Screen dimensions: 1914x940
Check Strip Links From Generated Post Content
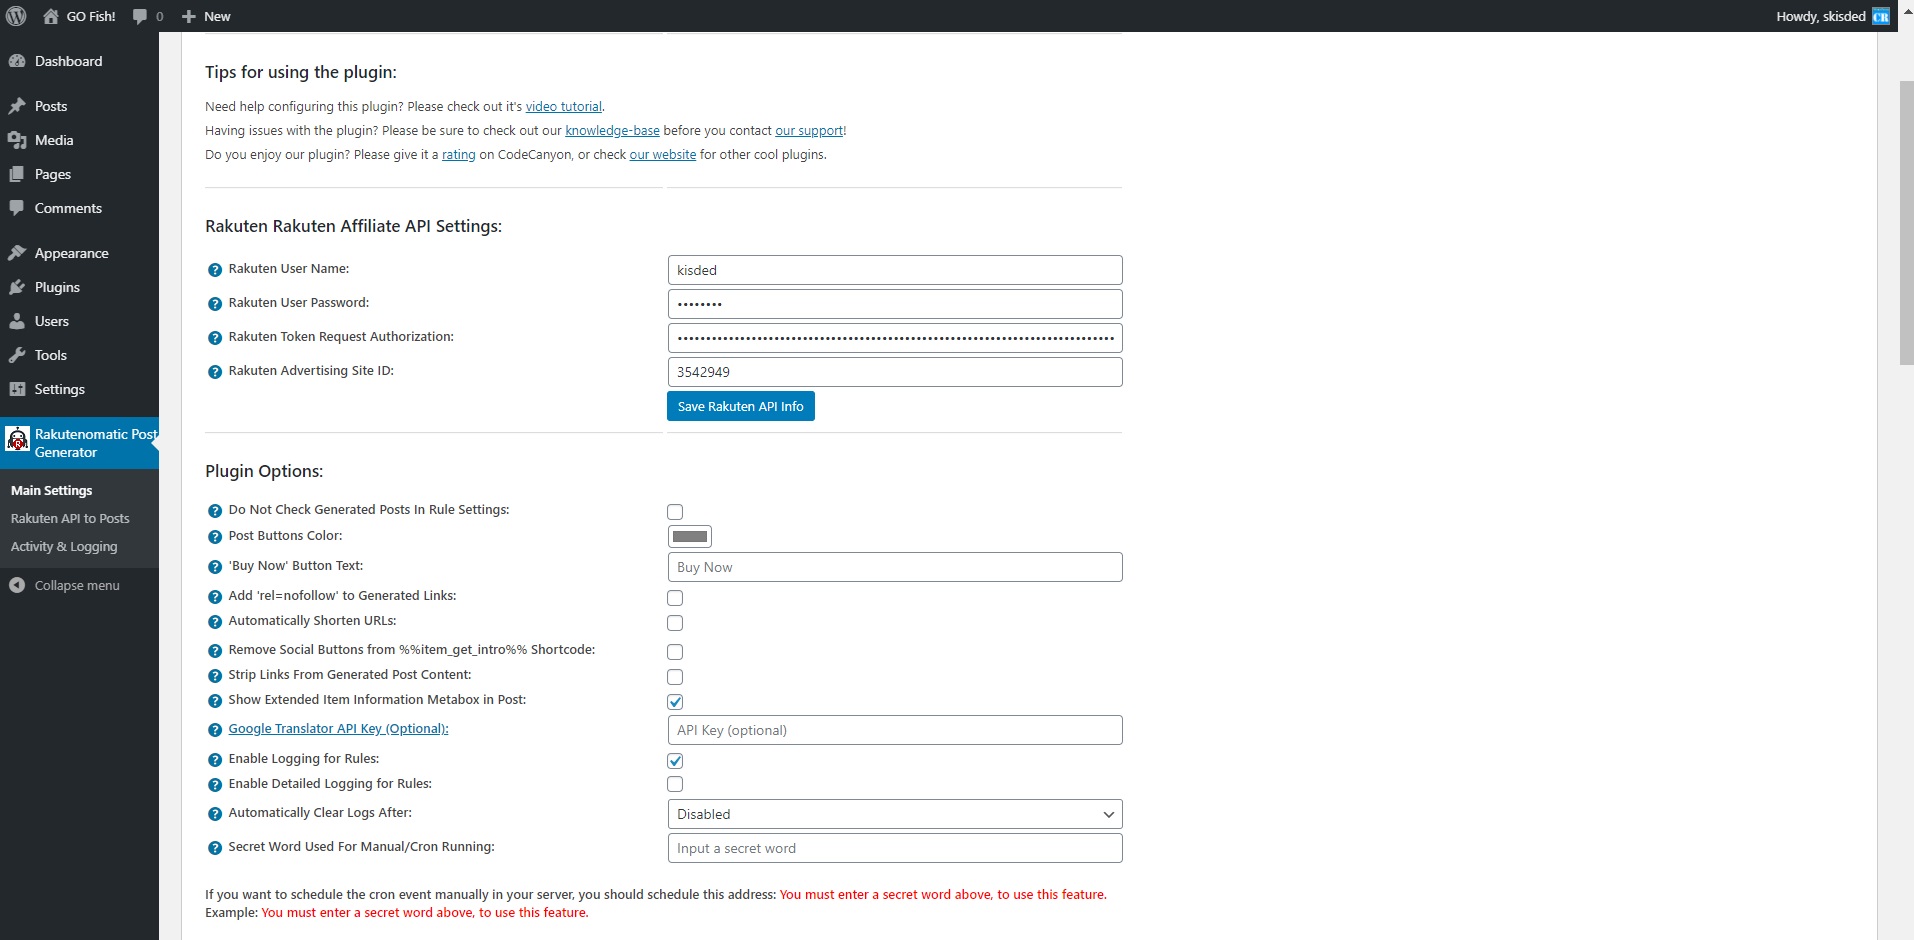point(675,677)
